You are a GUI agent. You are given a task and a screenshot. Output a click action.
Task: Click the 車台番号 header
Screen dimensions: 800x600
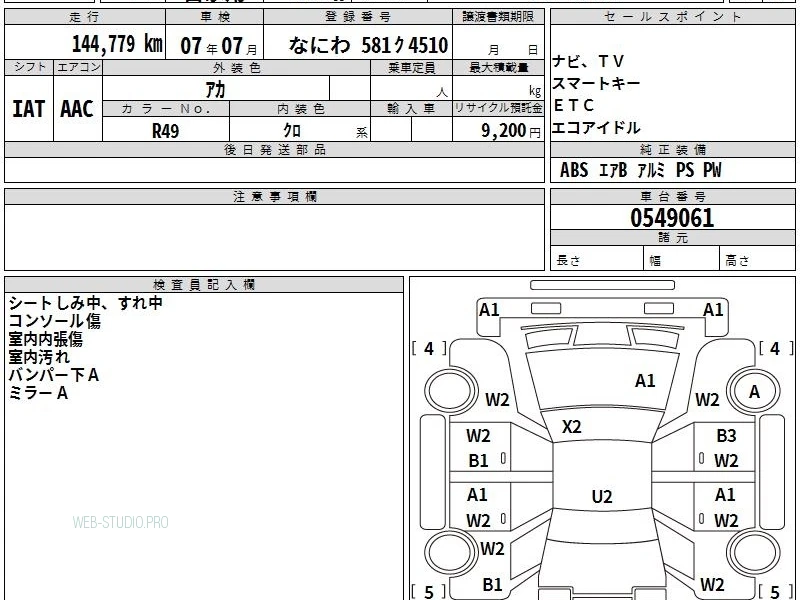[672, 196]
